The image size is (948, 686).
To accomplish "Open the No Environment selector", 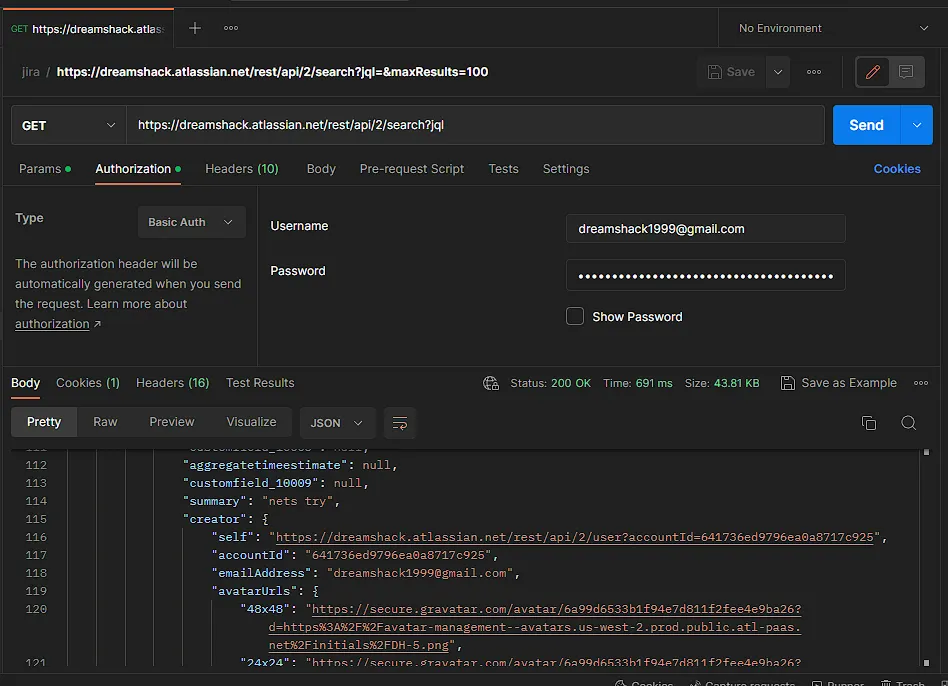I will point(828,27).
